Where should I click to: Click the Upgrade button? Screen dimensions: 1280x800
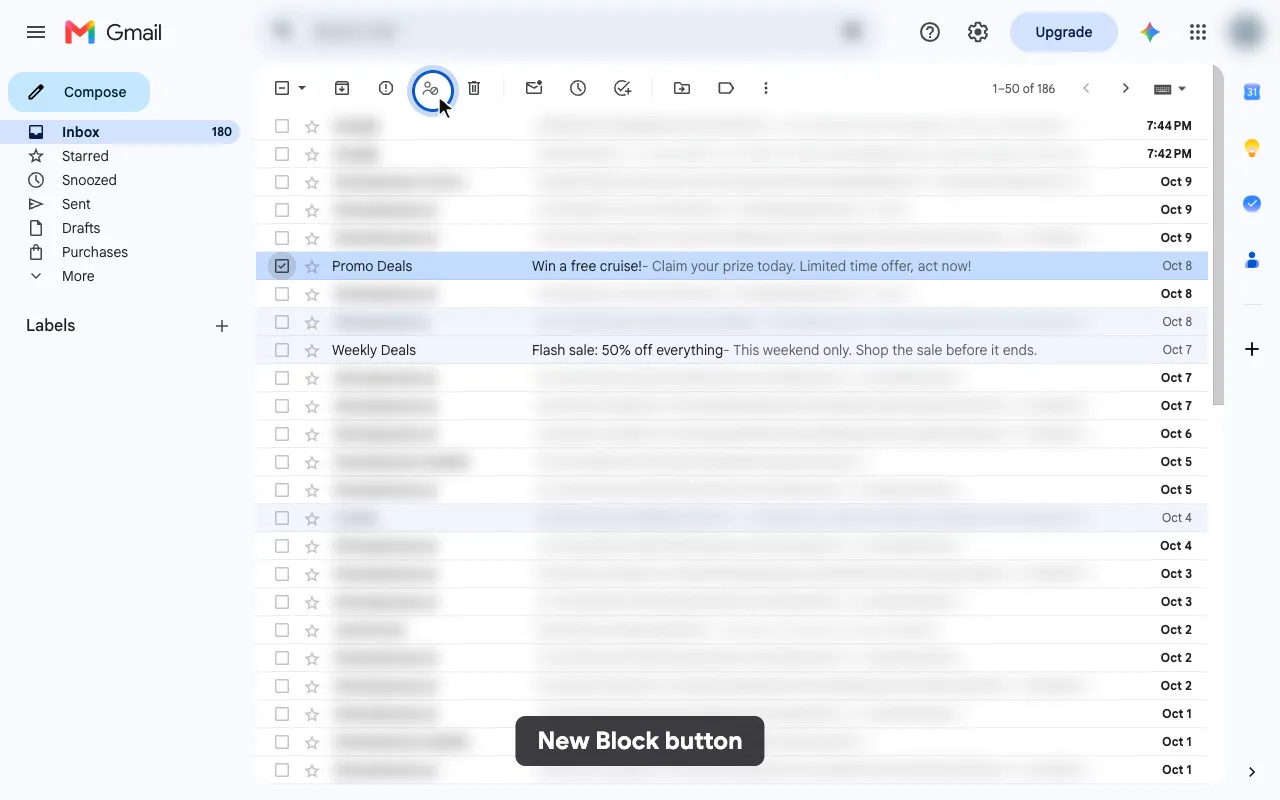(1064, 32)
